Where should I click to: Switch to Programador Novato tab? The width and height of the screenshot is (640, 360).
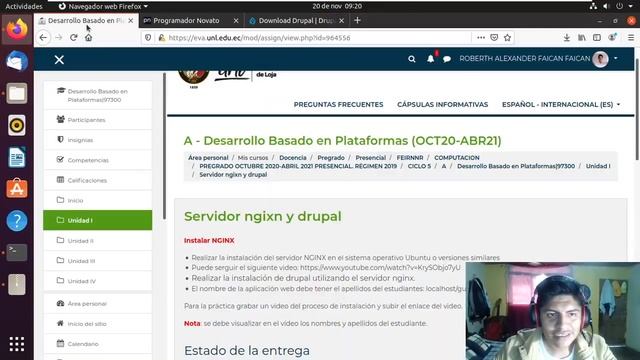tap(186, 20)
